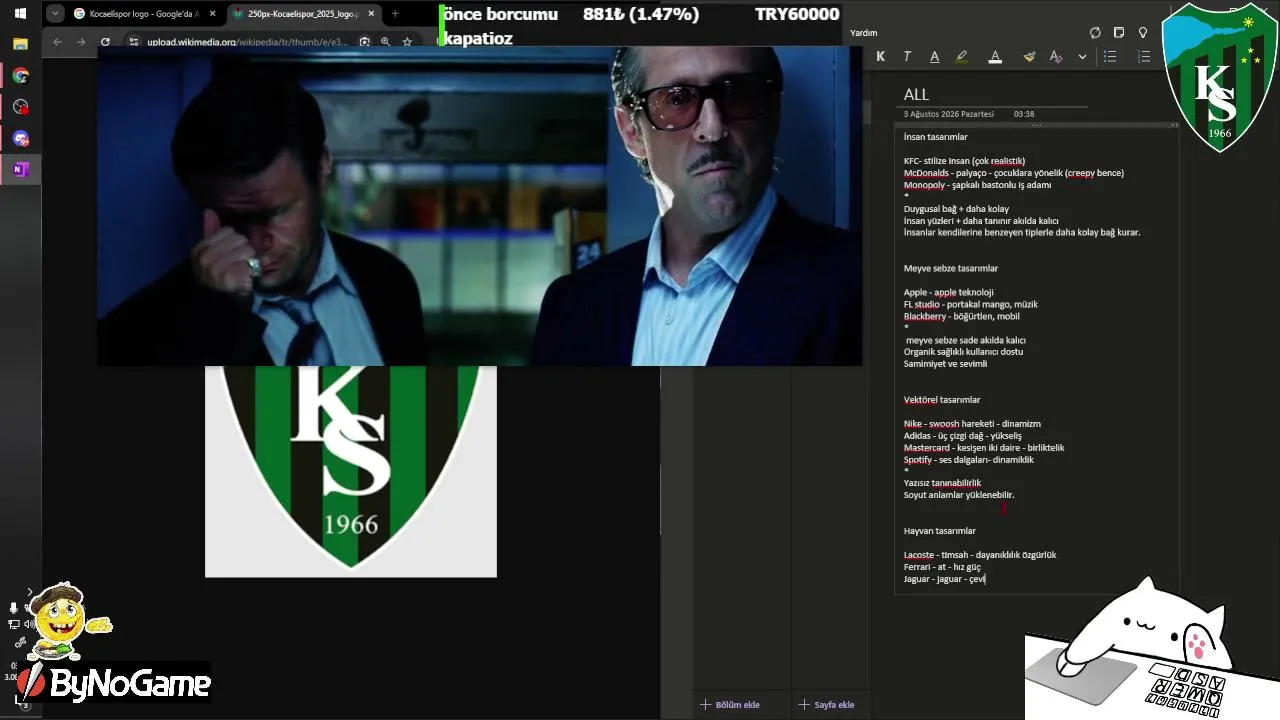Close the Kocaelispor logo Google tab
Image resolution: width=1280 pixels, height=720 pixels.
point(212,14)
